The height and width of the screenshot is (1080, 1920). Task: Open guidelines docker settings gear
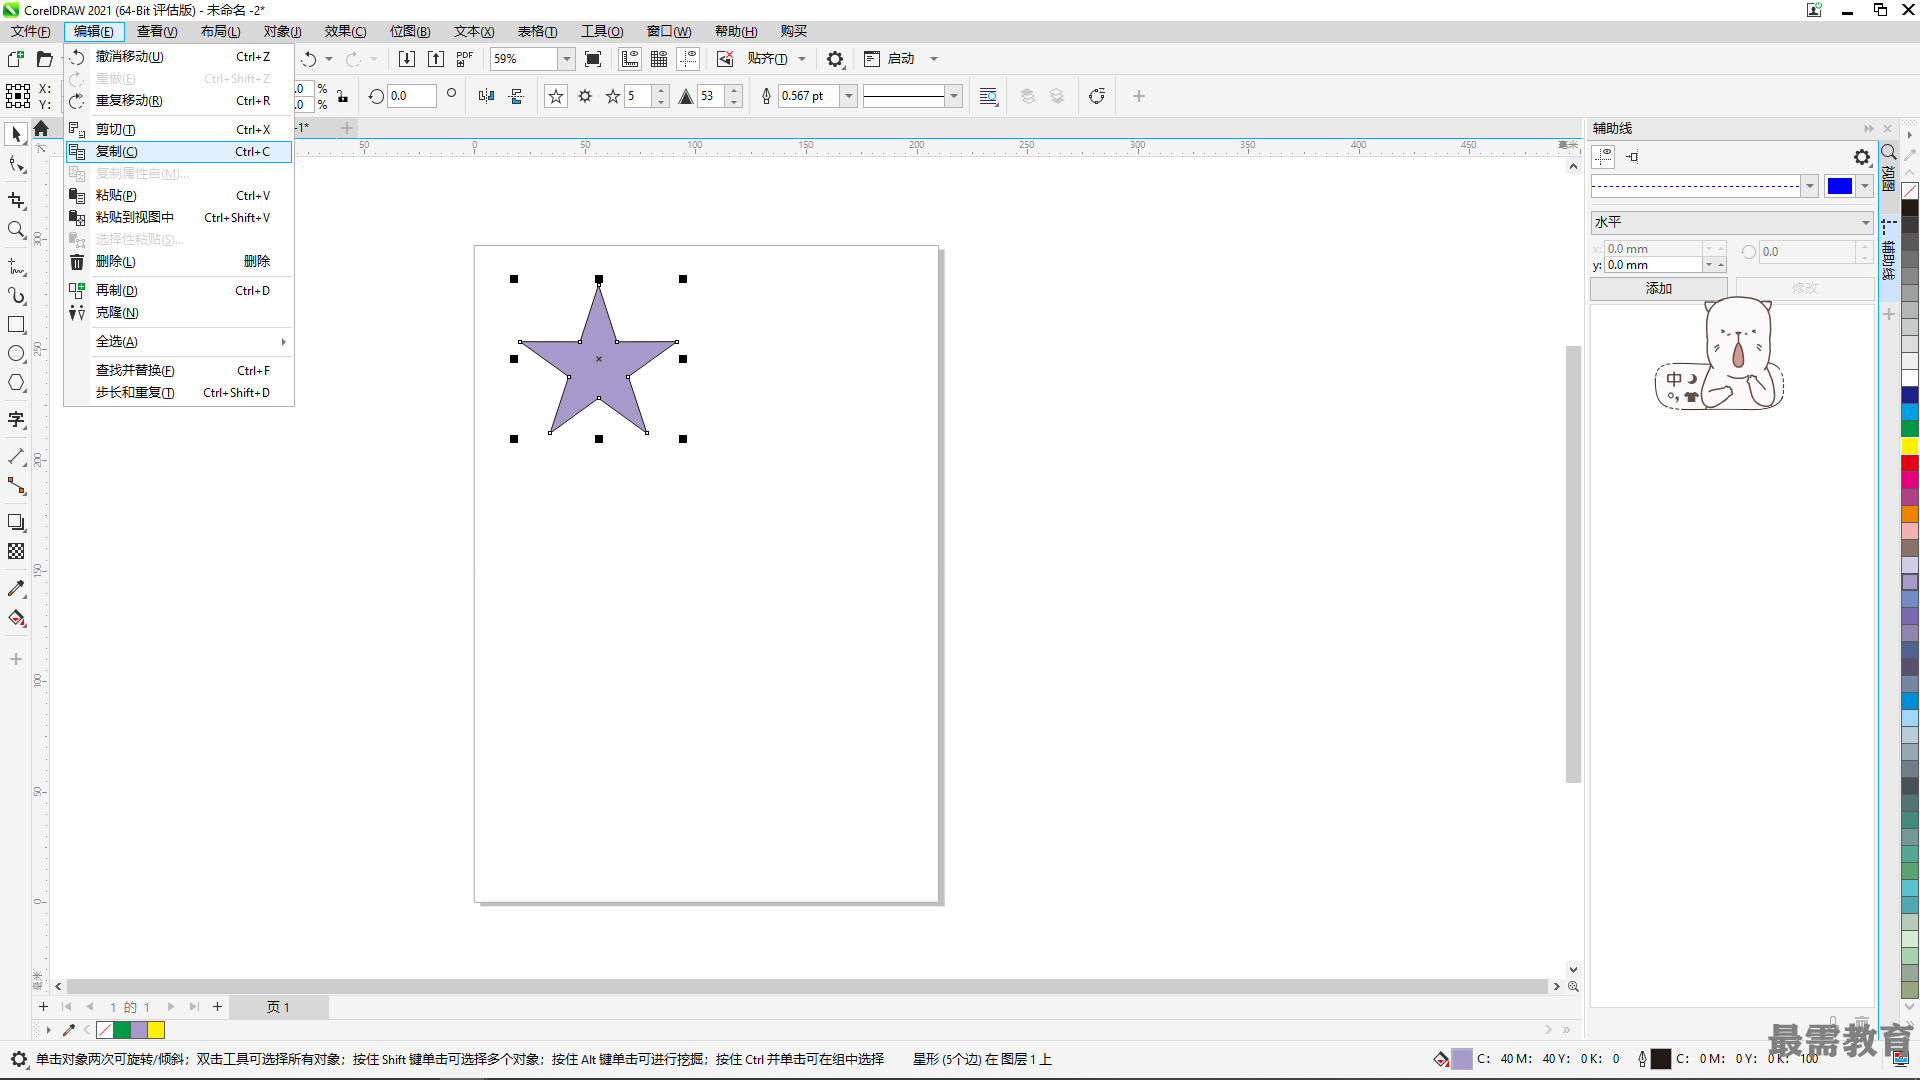tap(1862, 157)
